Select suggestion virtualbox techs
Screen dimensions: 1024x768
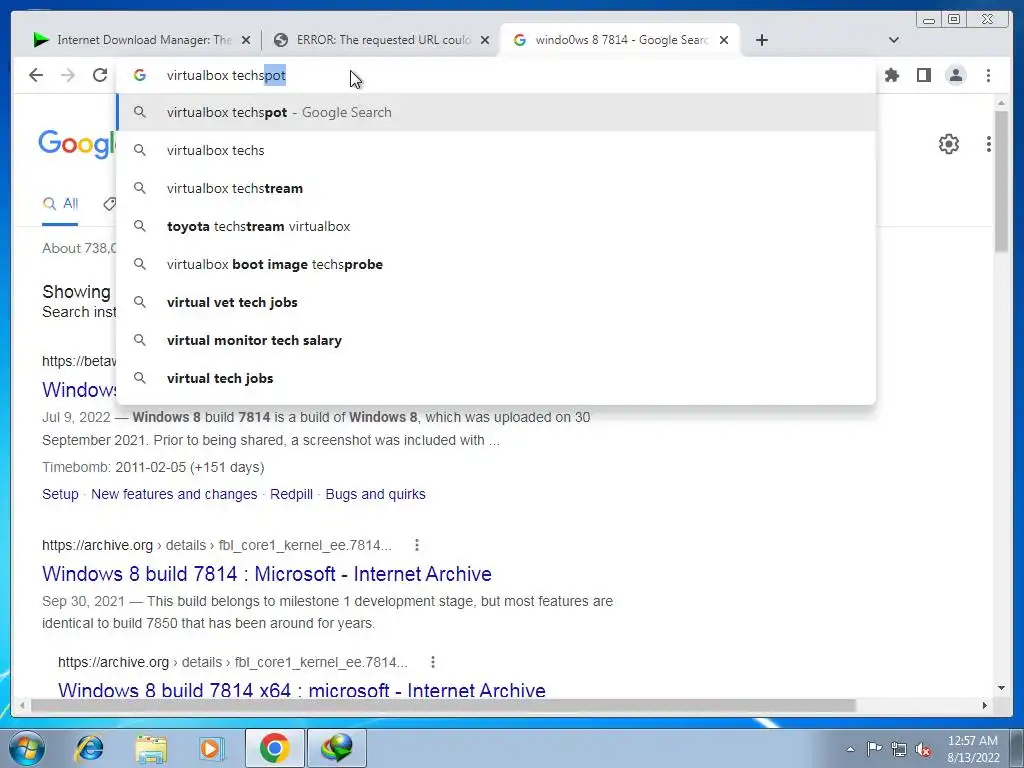coord(496,150)
